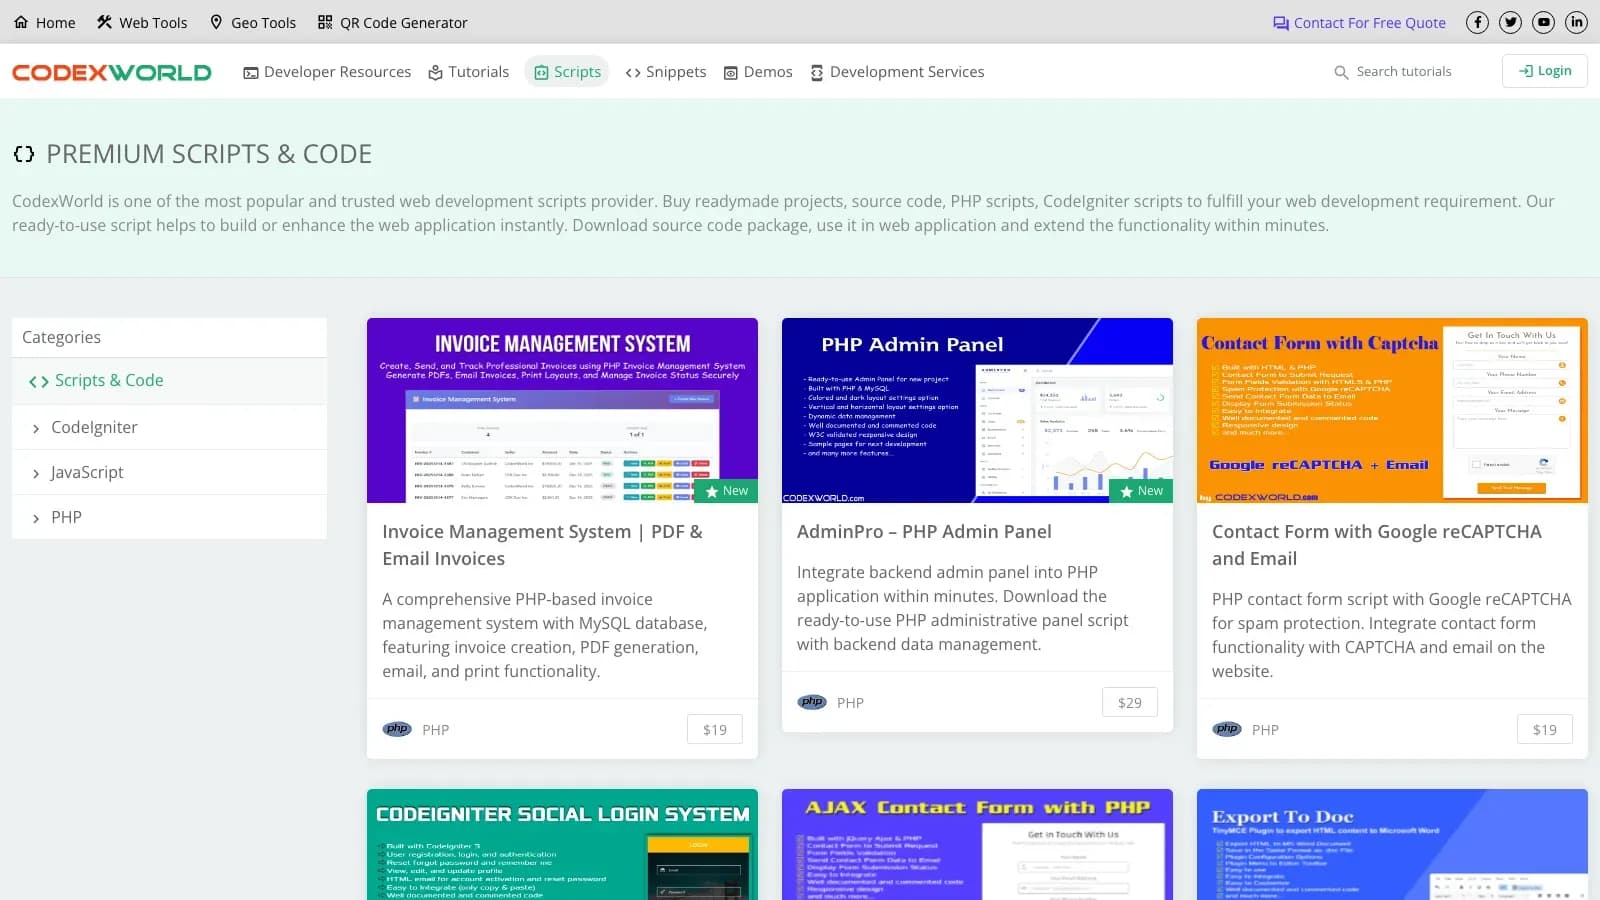1600x900 pixels.
Task: Click the PHP label under AdminPro card
Action: tap(850, 703)
